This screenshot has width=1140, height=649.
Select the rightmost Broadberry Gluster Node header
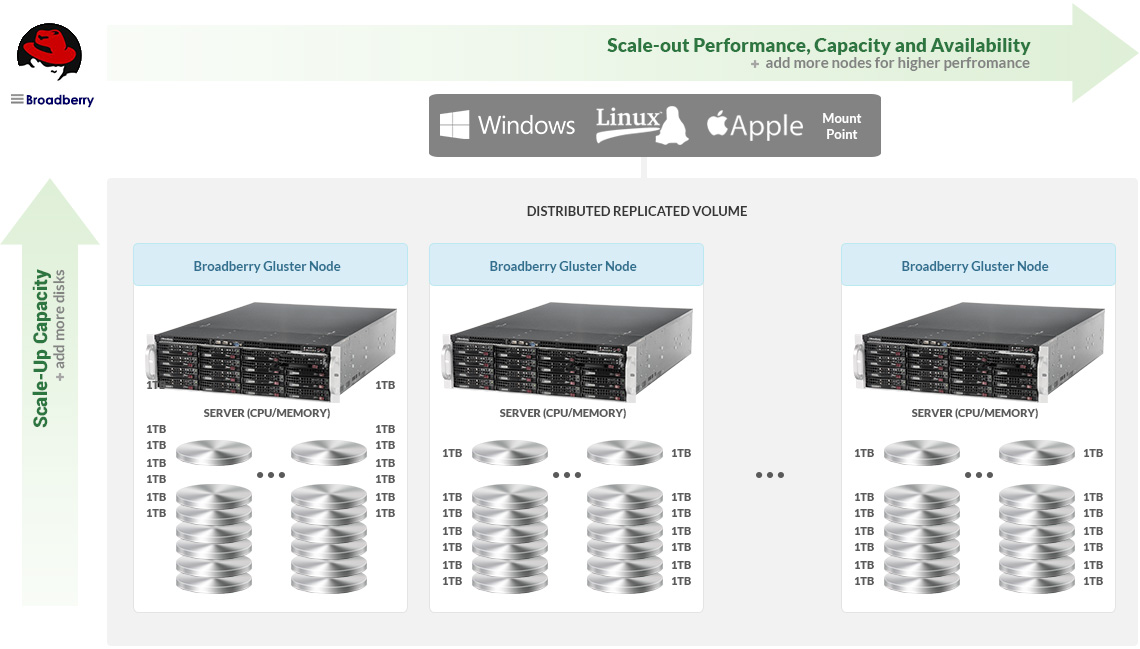[x=977, y=266]
